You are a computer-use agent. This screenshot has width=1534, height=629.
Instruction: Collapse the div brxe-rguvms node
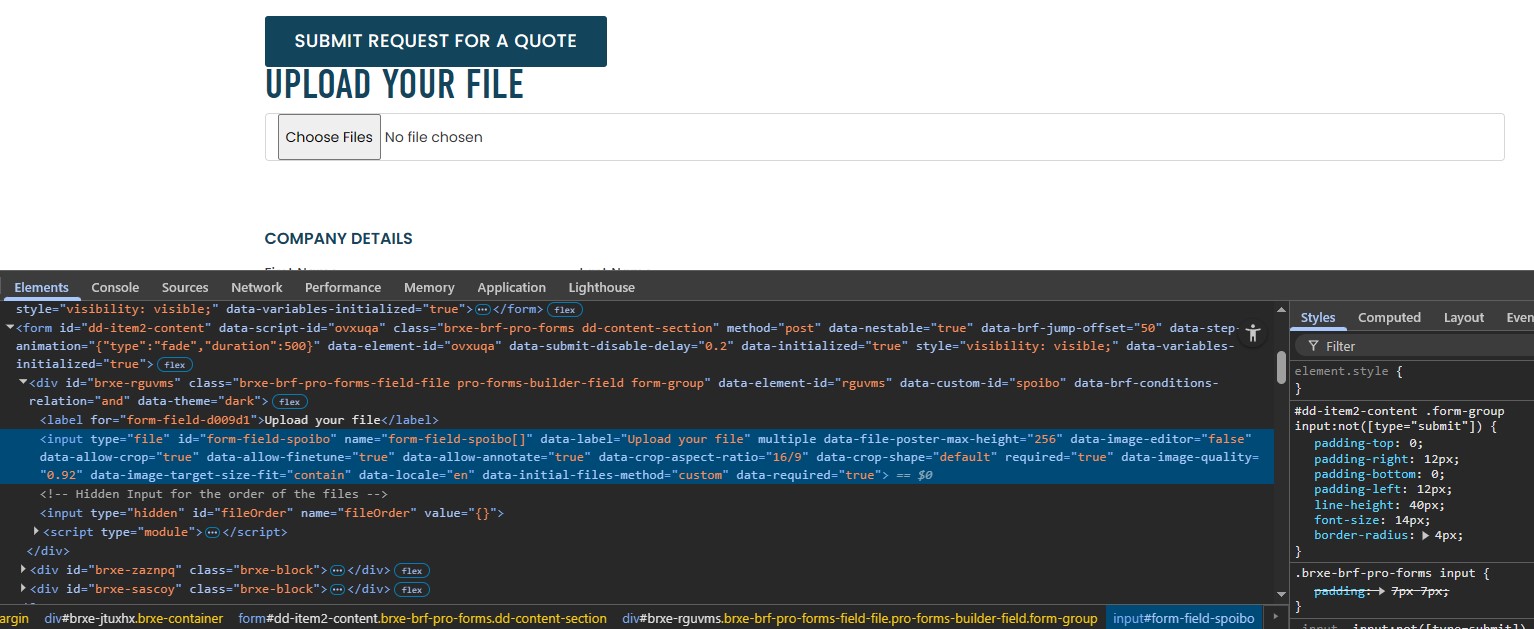coord(23,382)
